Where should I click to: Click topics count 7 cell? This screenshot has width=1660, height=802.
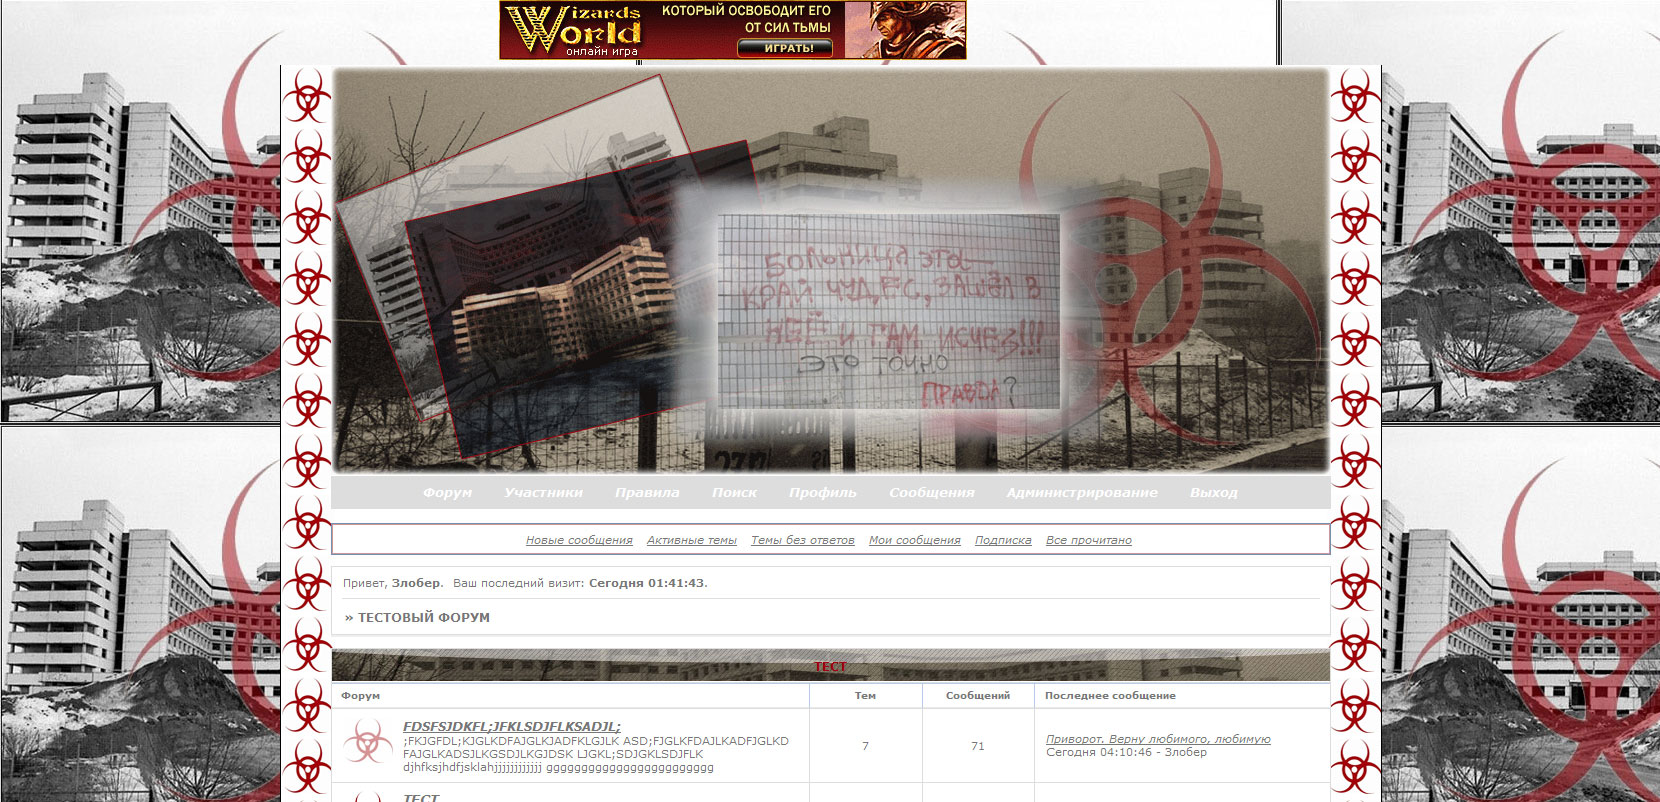pos(865,746)
